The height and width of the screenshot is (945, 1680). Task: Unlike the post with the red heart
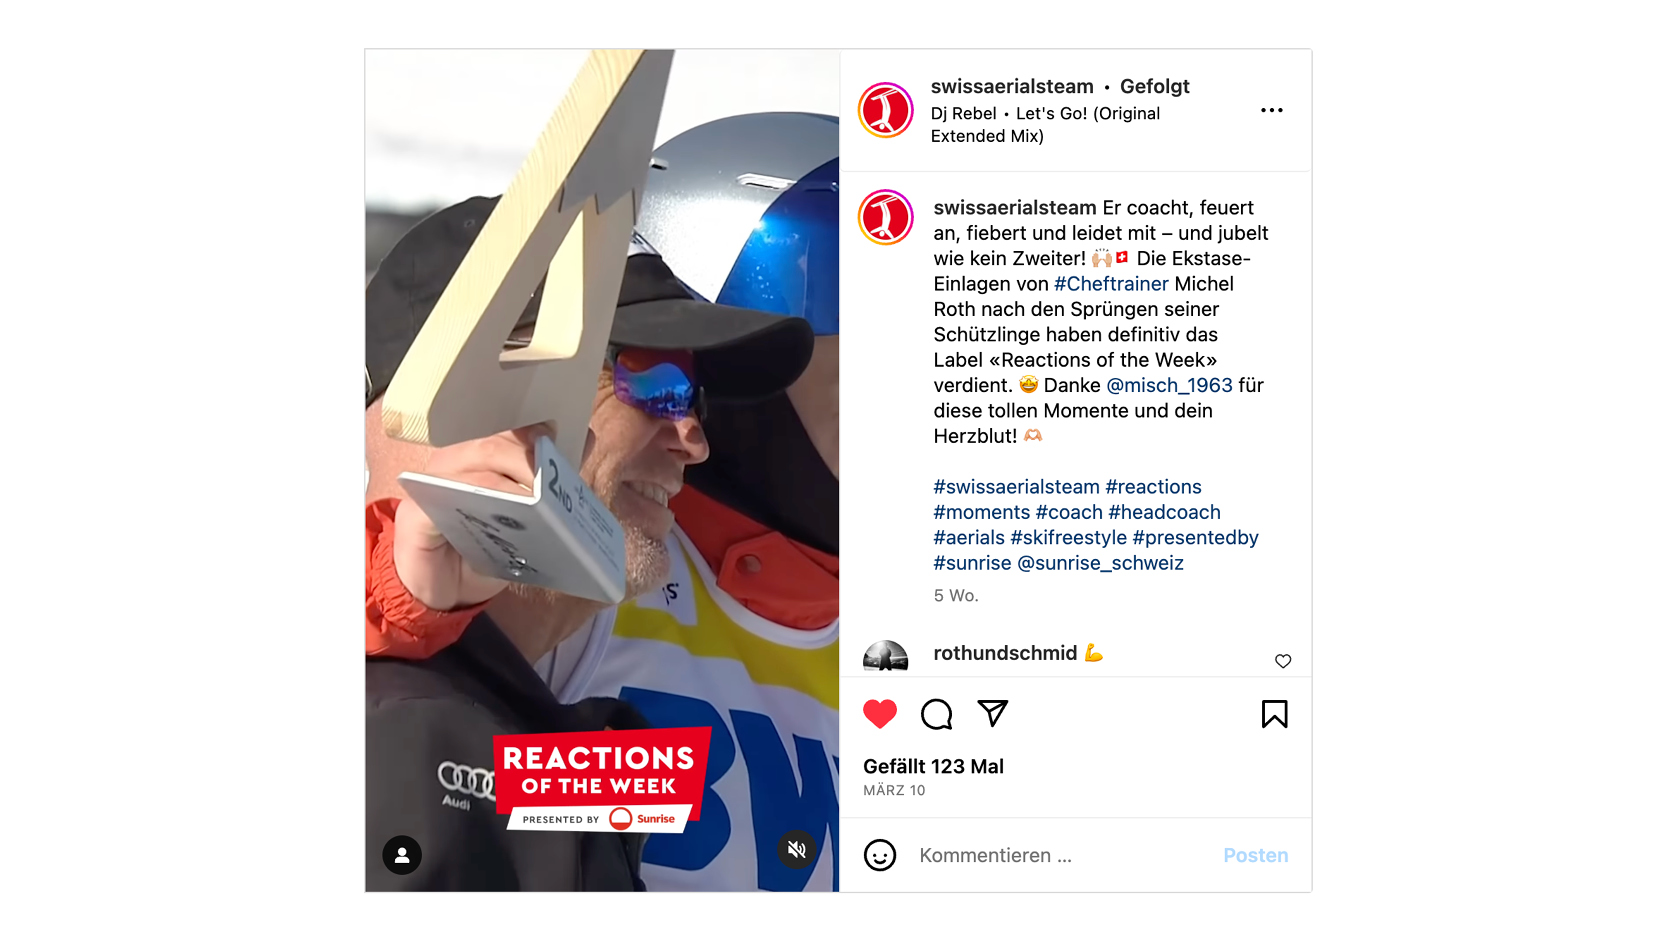(880, 714)
